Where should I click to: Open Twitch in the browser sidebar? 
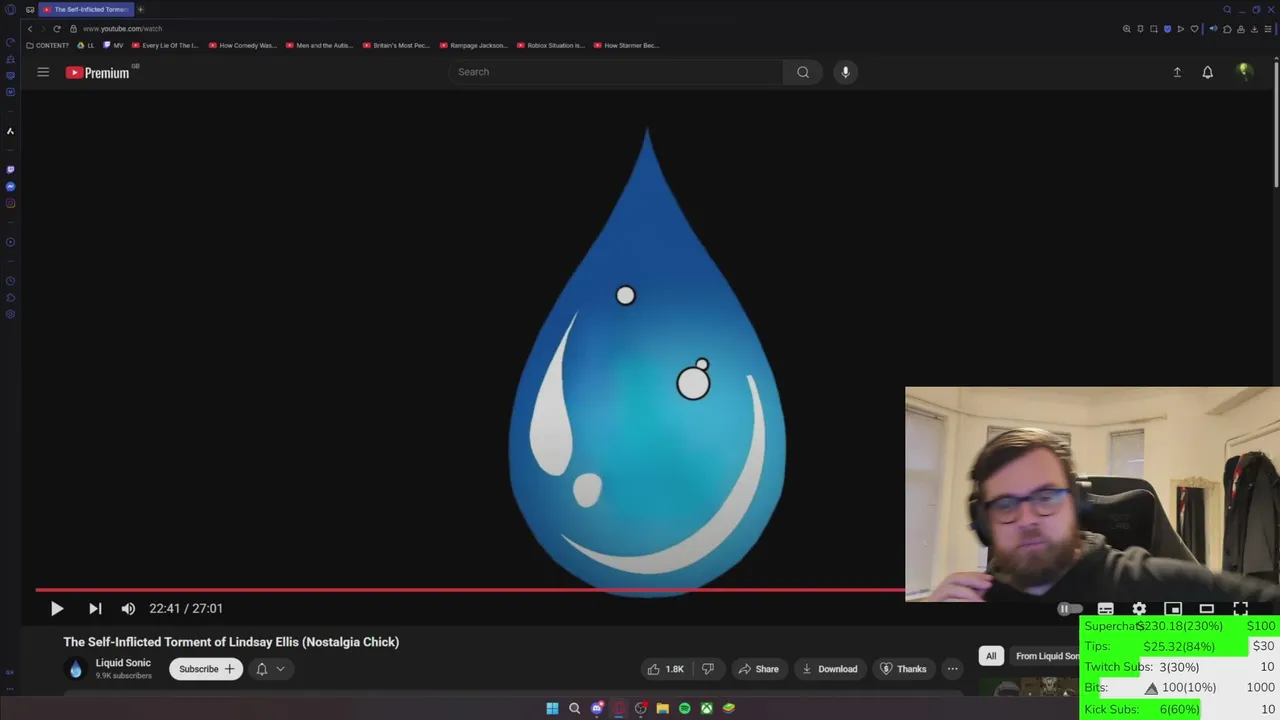click(10, 170)
